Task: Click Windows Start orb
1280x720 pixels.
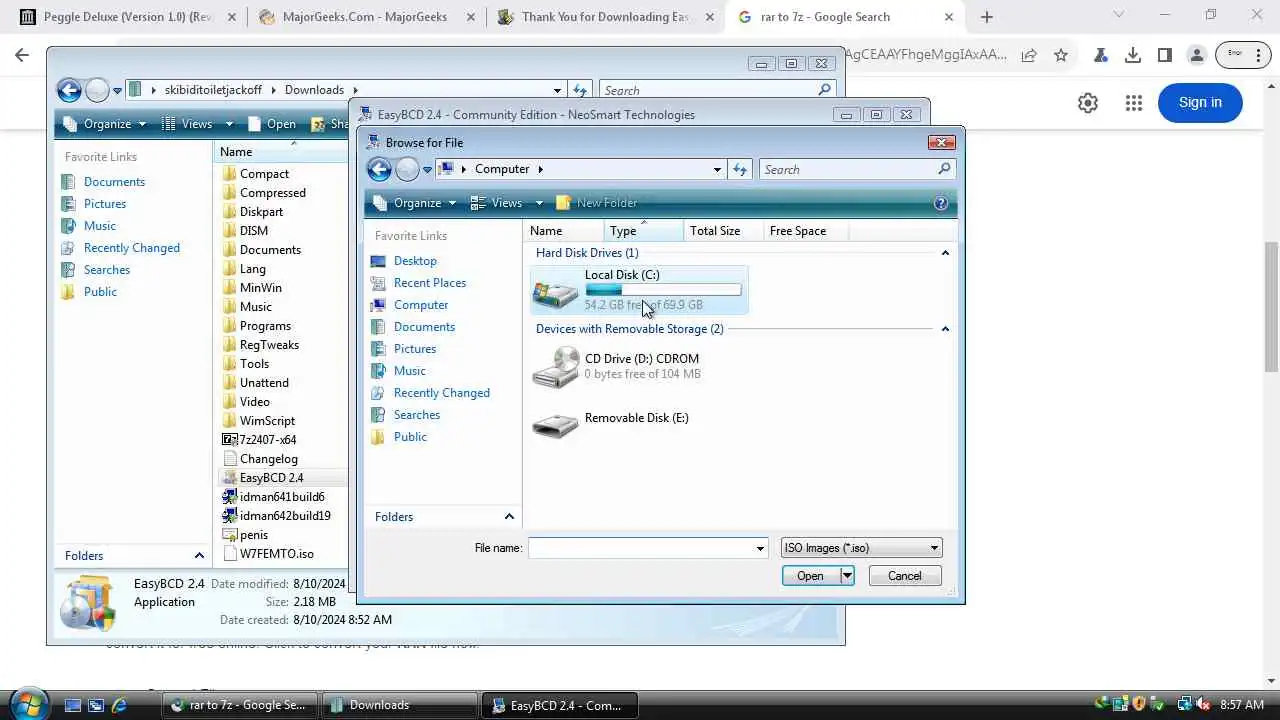Action: point(28,704)
